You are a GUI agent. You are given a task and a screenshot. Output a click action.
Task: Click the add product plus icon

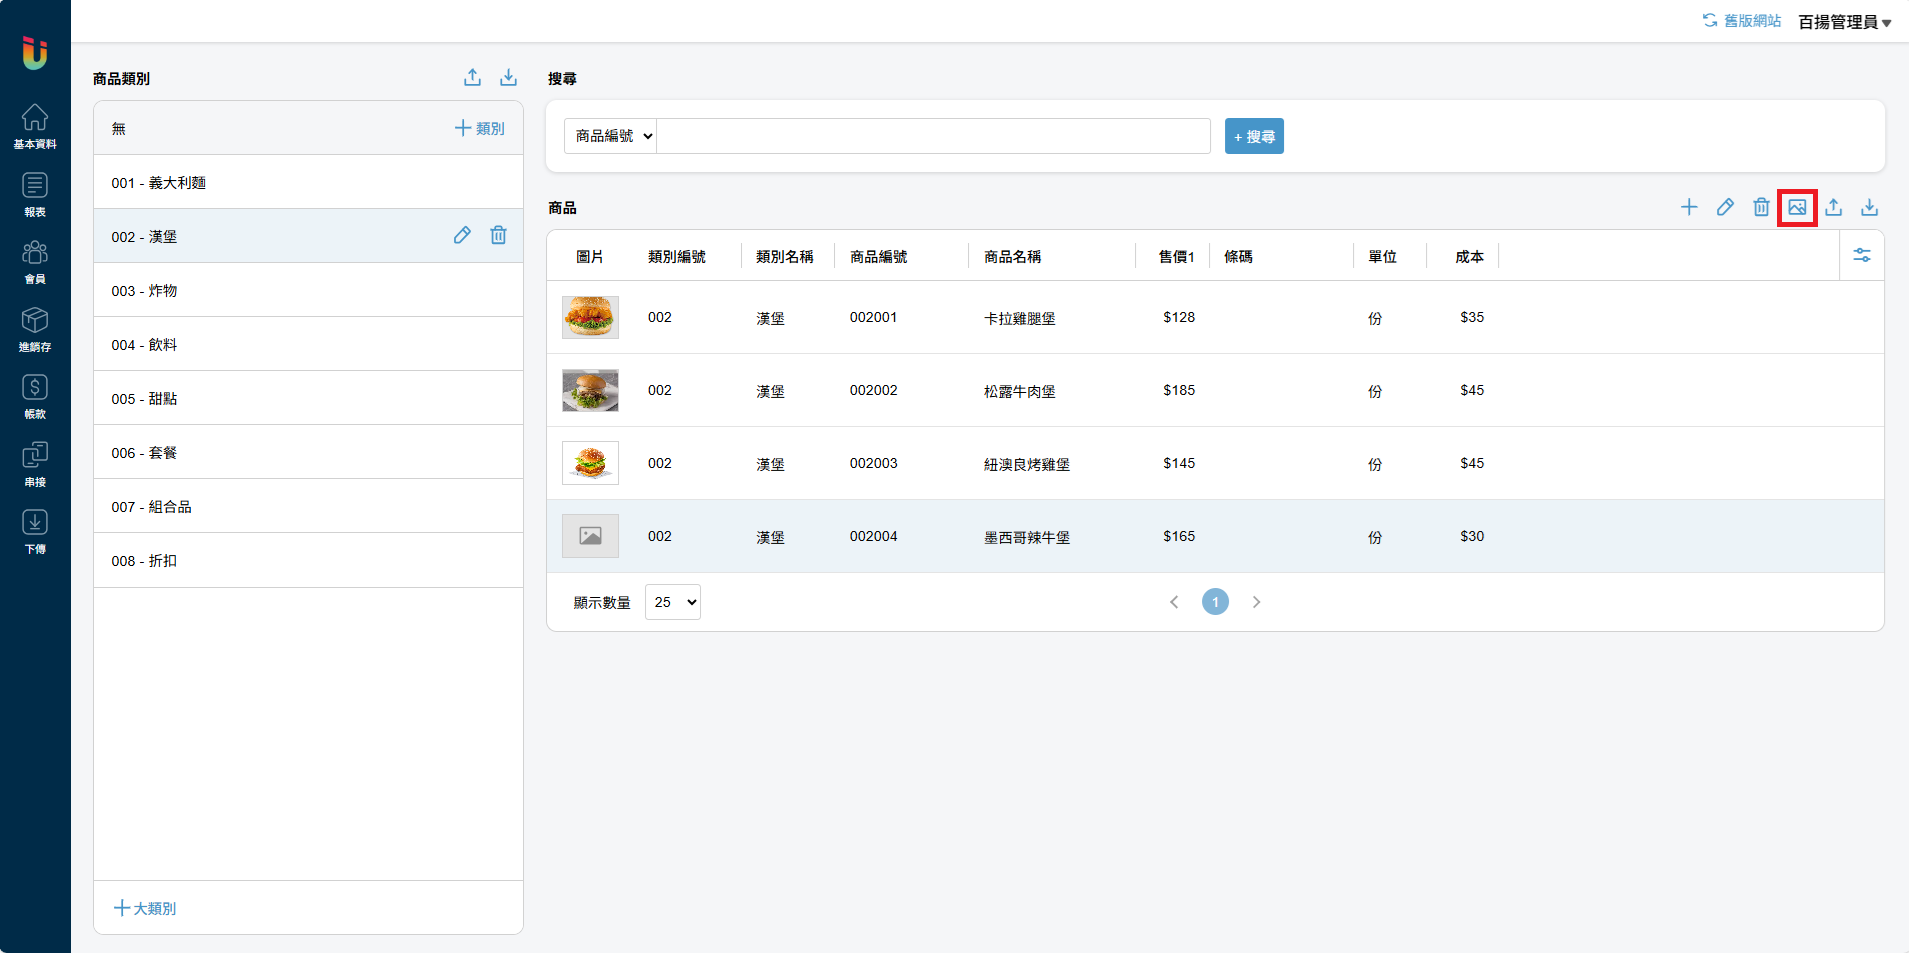pyautogui.click(x=1689, y=207)
